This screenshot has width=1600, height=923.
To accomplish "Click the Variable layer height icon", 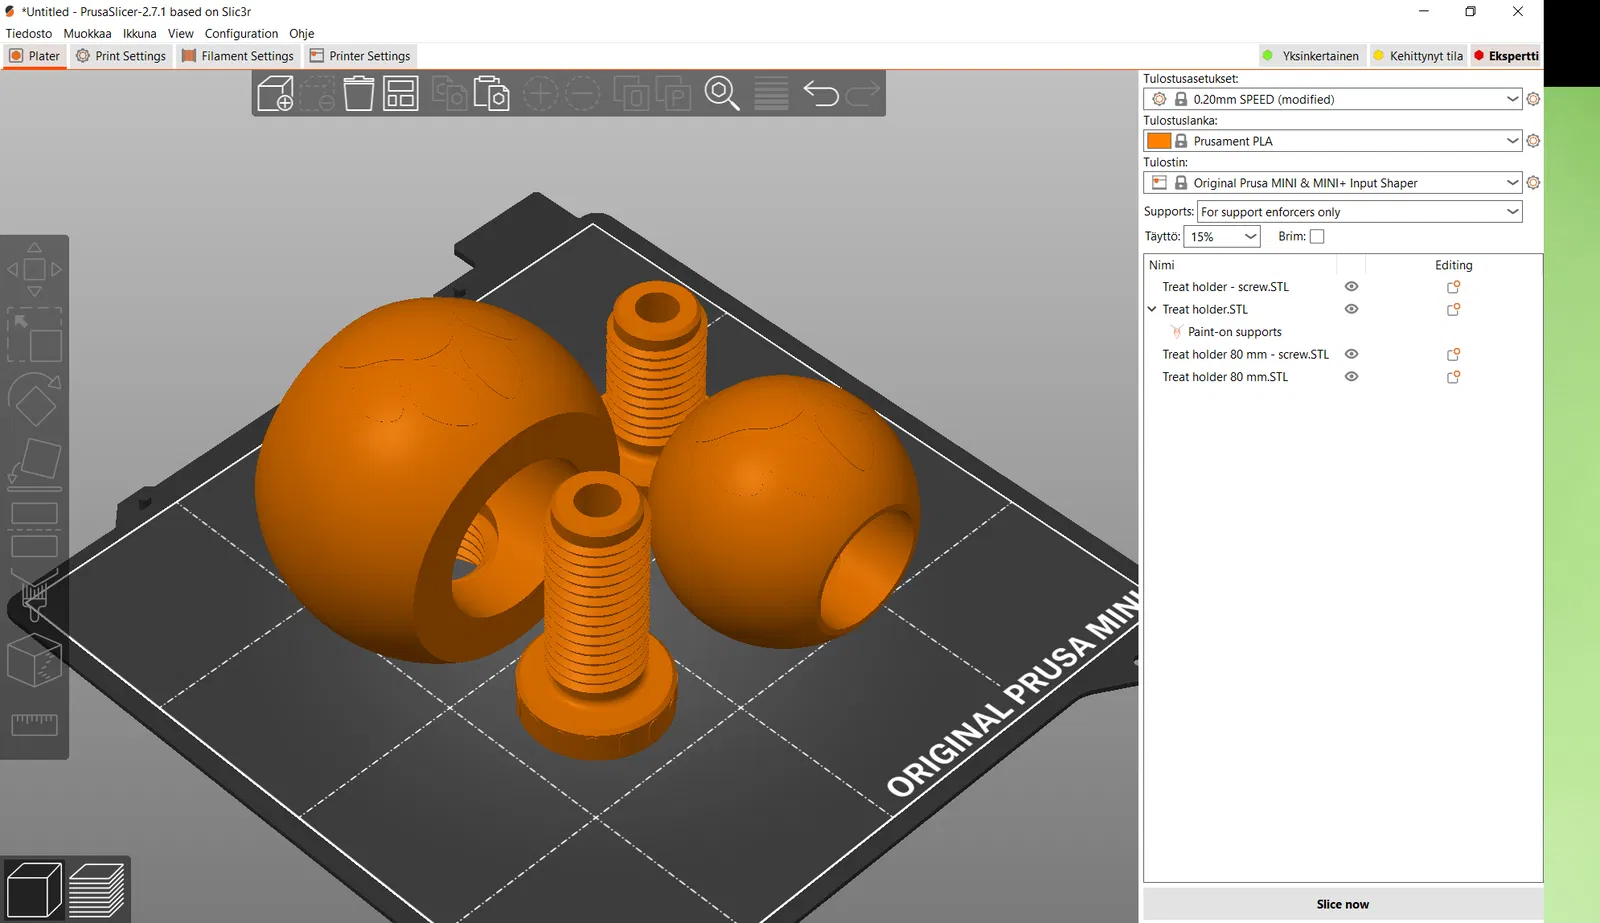I will (771, 94).
